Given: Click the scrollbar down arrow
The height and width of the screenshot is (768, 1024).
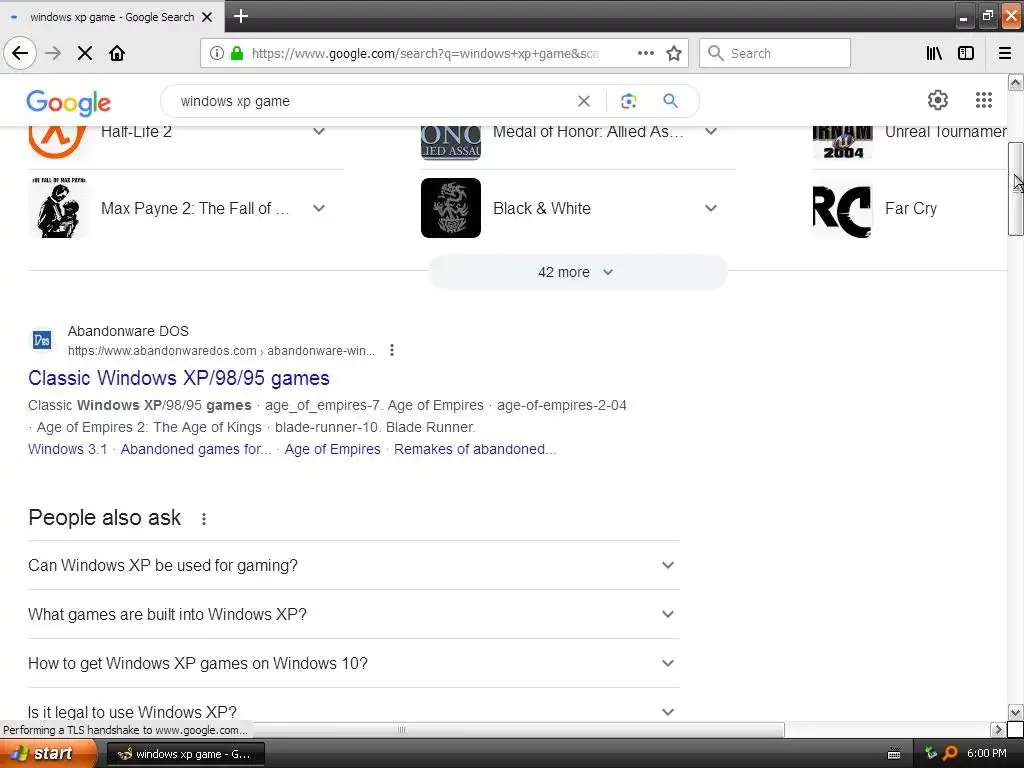Looking at the screenshot, I should pyautogui.click(x=1015, y=712).
